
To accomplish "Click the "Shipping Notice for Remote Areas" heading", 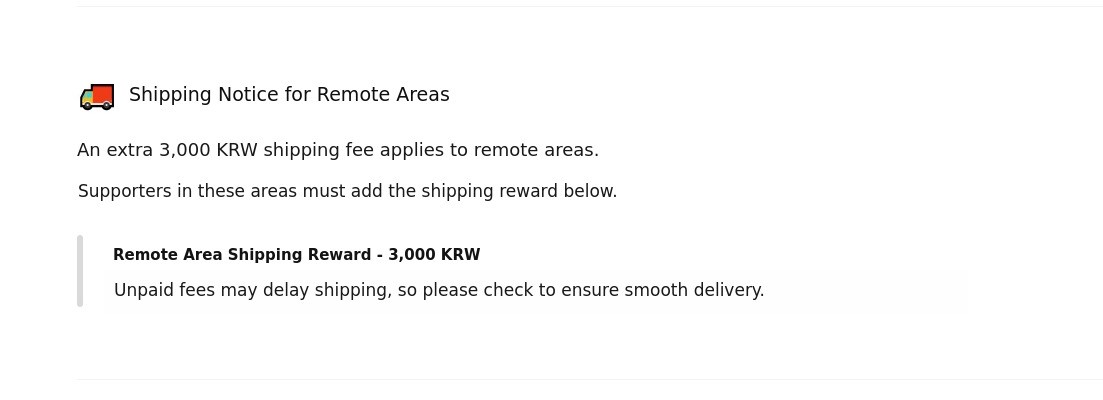I will pyautogui.click(x=289, y=95).
